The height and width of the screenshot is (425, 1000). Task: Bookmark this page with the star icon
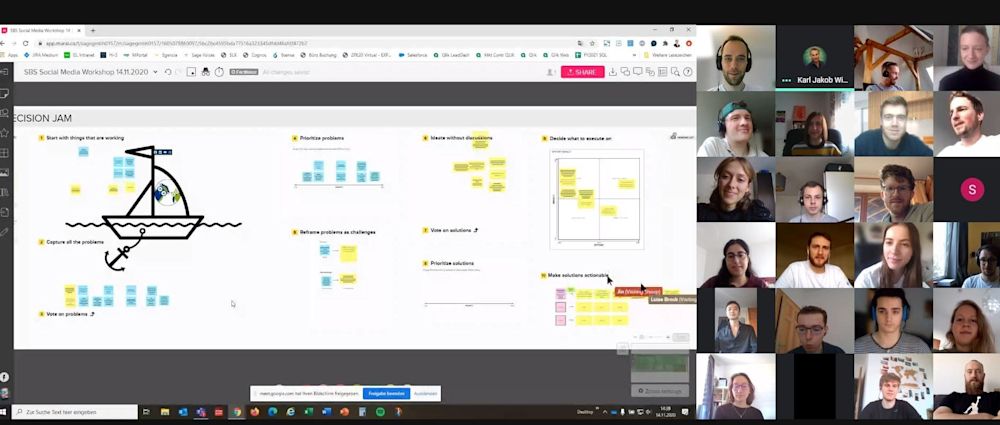click(x=592, y=43)
